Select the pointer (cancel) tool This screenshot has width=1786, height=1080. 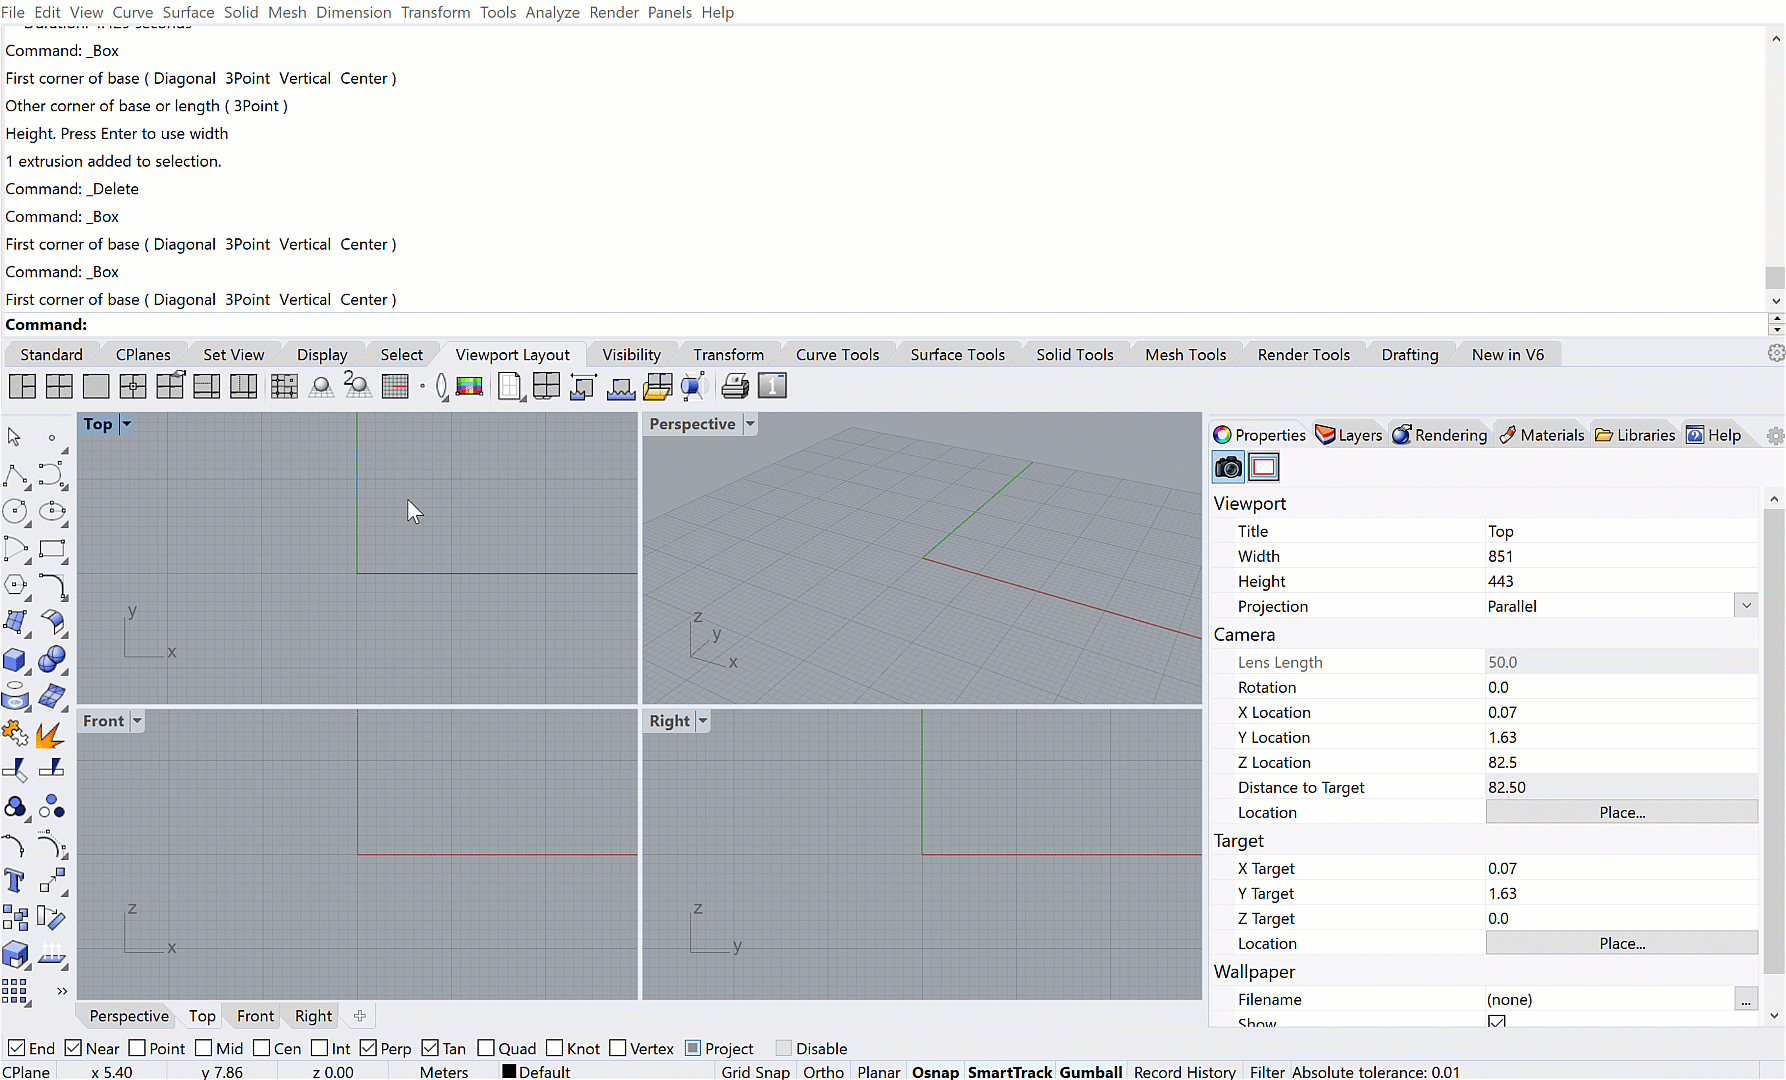14,437
